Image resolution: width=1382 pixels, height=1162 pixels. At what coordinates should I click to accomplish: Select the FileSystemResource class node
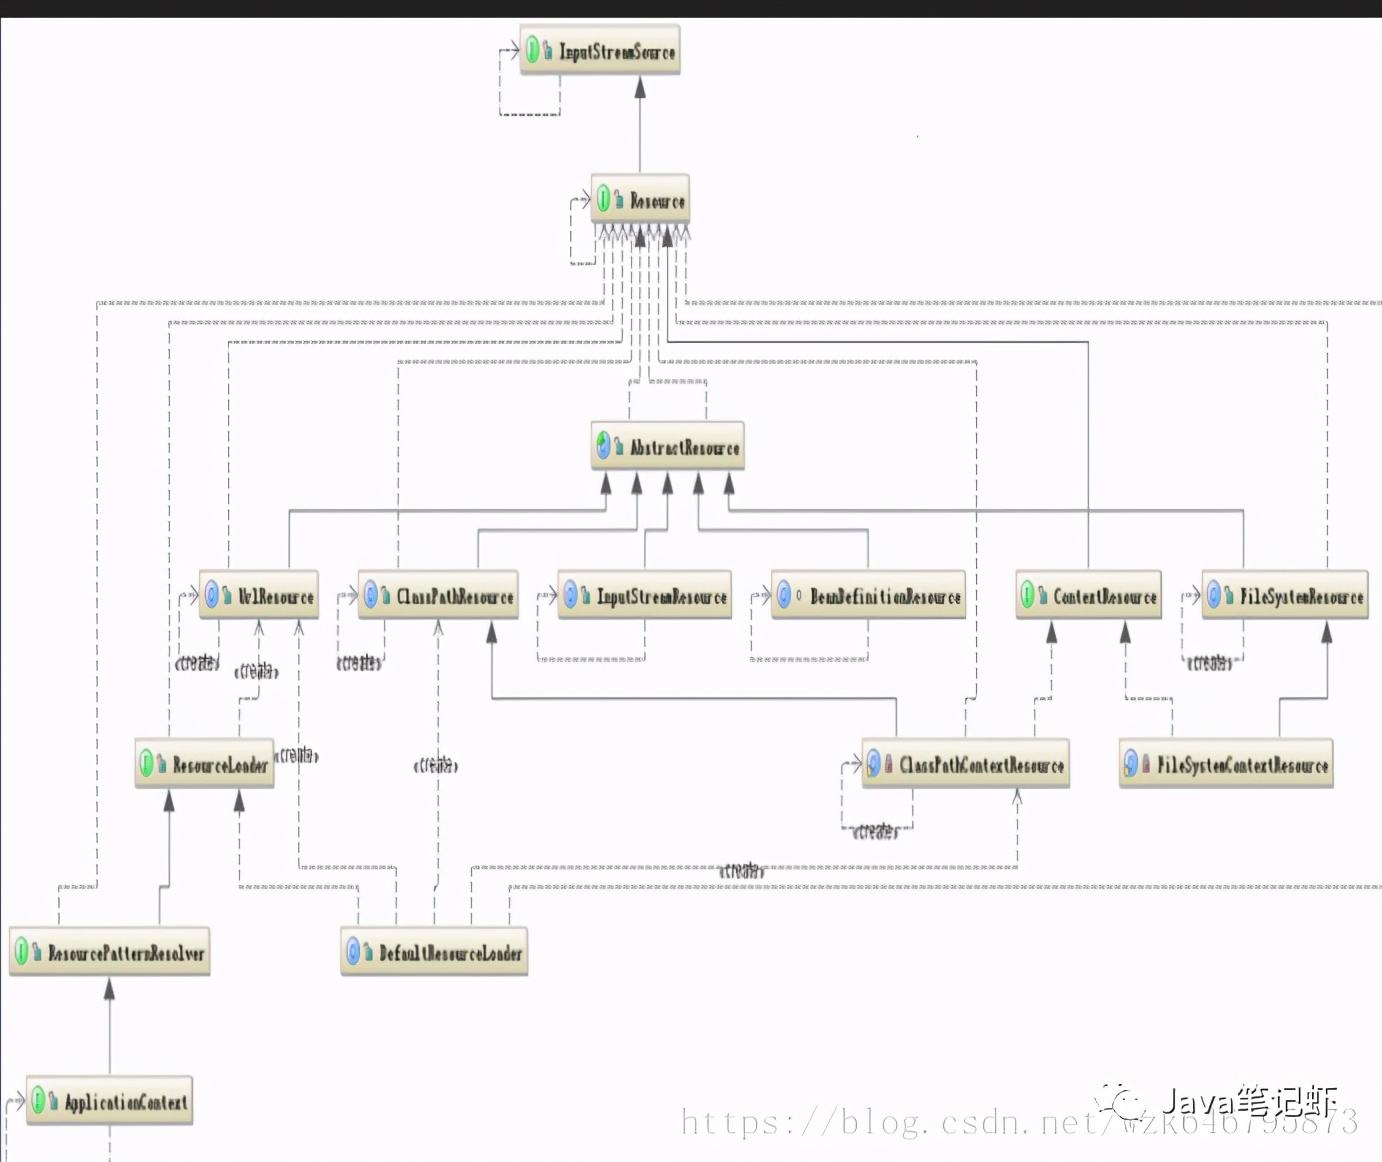[1285, 596]
